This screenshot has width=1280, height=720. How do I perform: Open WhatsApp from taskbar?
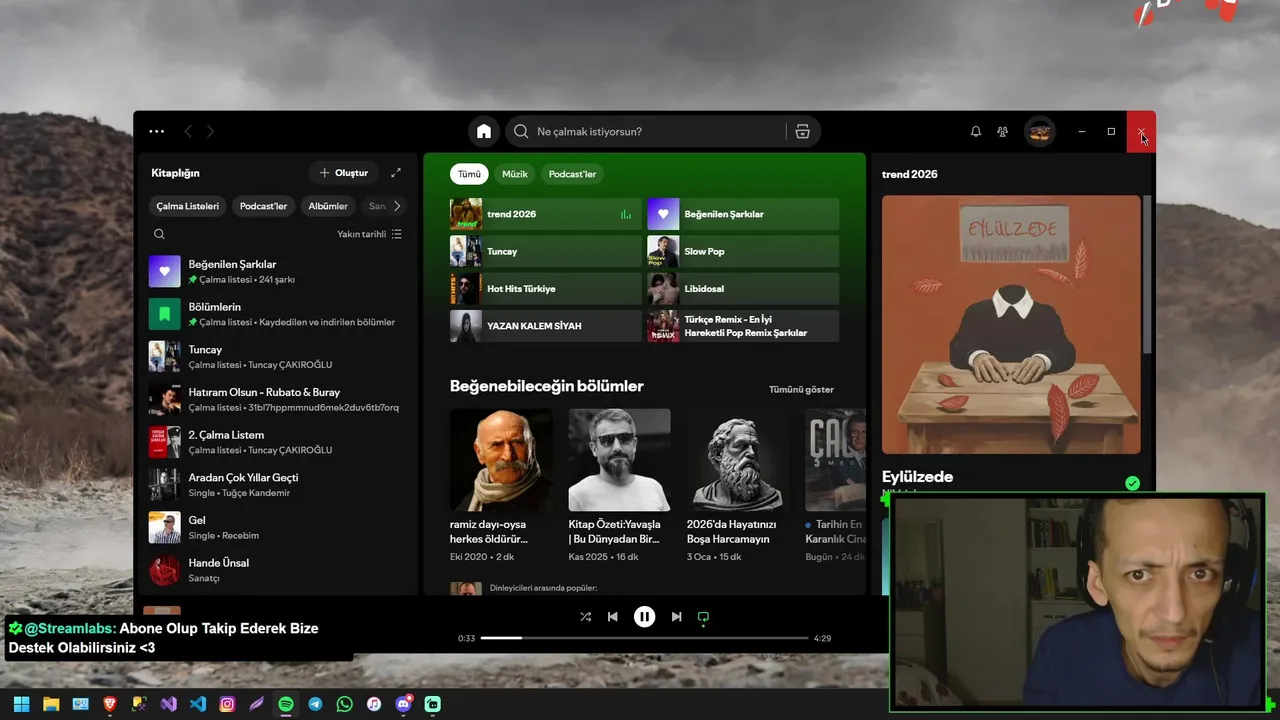tap(345, 704)
